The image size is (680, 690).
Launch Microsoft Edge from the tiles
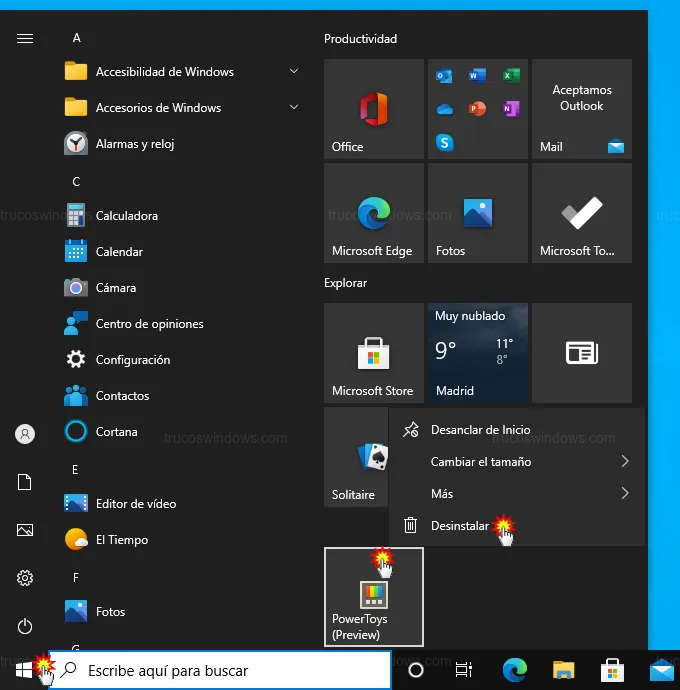coord(373,213)
